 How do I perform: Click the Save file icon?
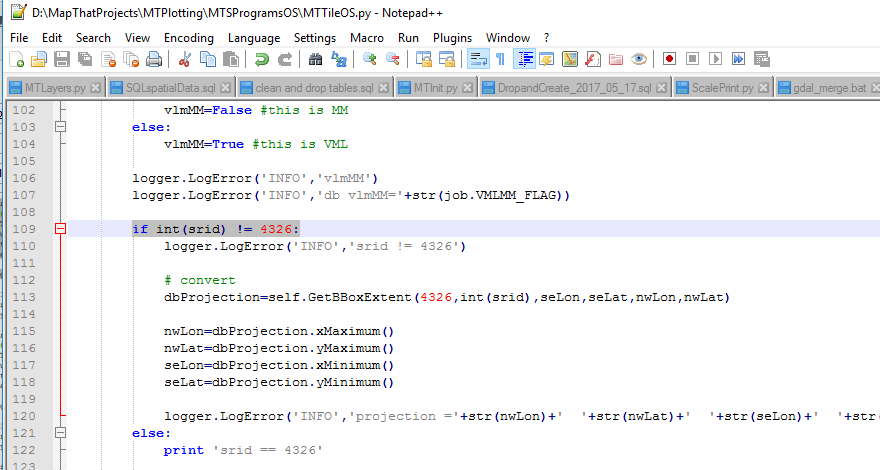click(62, 59)
